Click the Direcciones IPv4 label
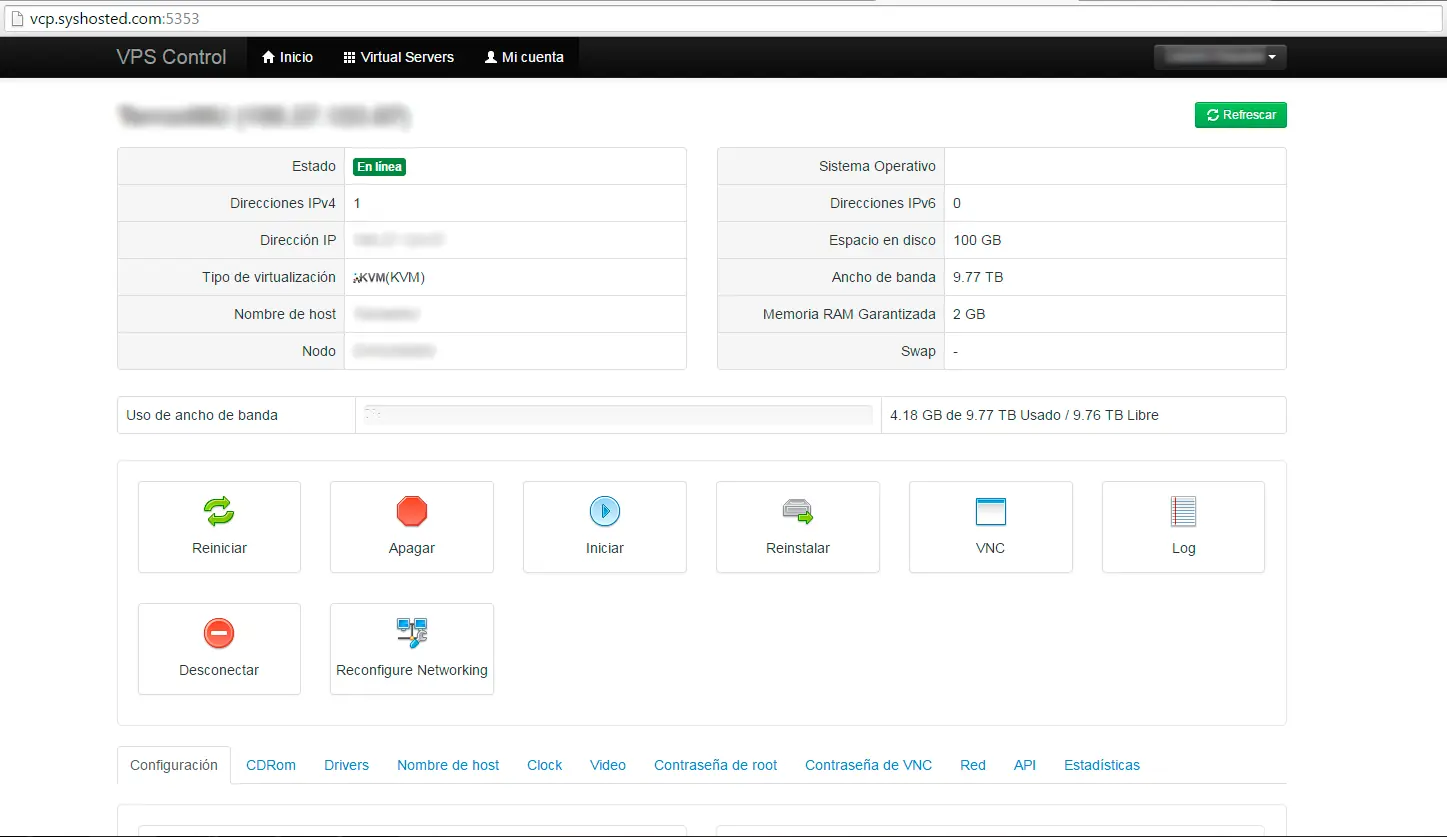 click(x=283, y=203)
